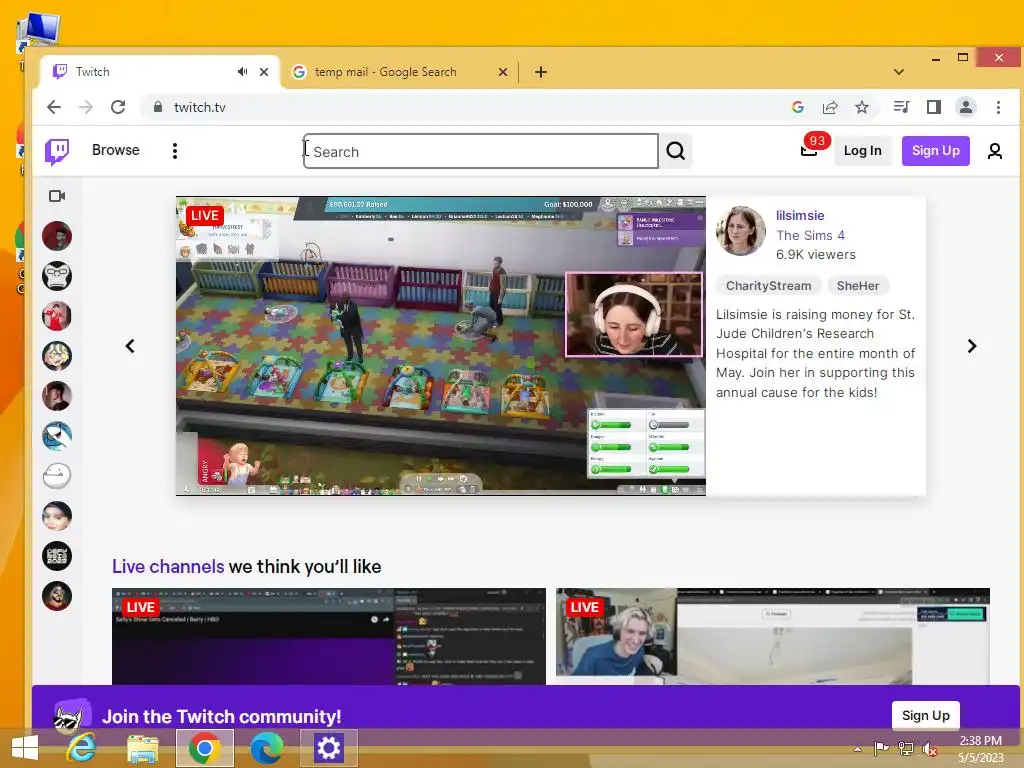Open third sidebar channel avatar in red
This screenshot has width=1024, height=768.
click(57, 316)
